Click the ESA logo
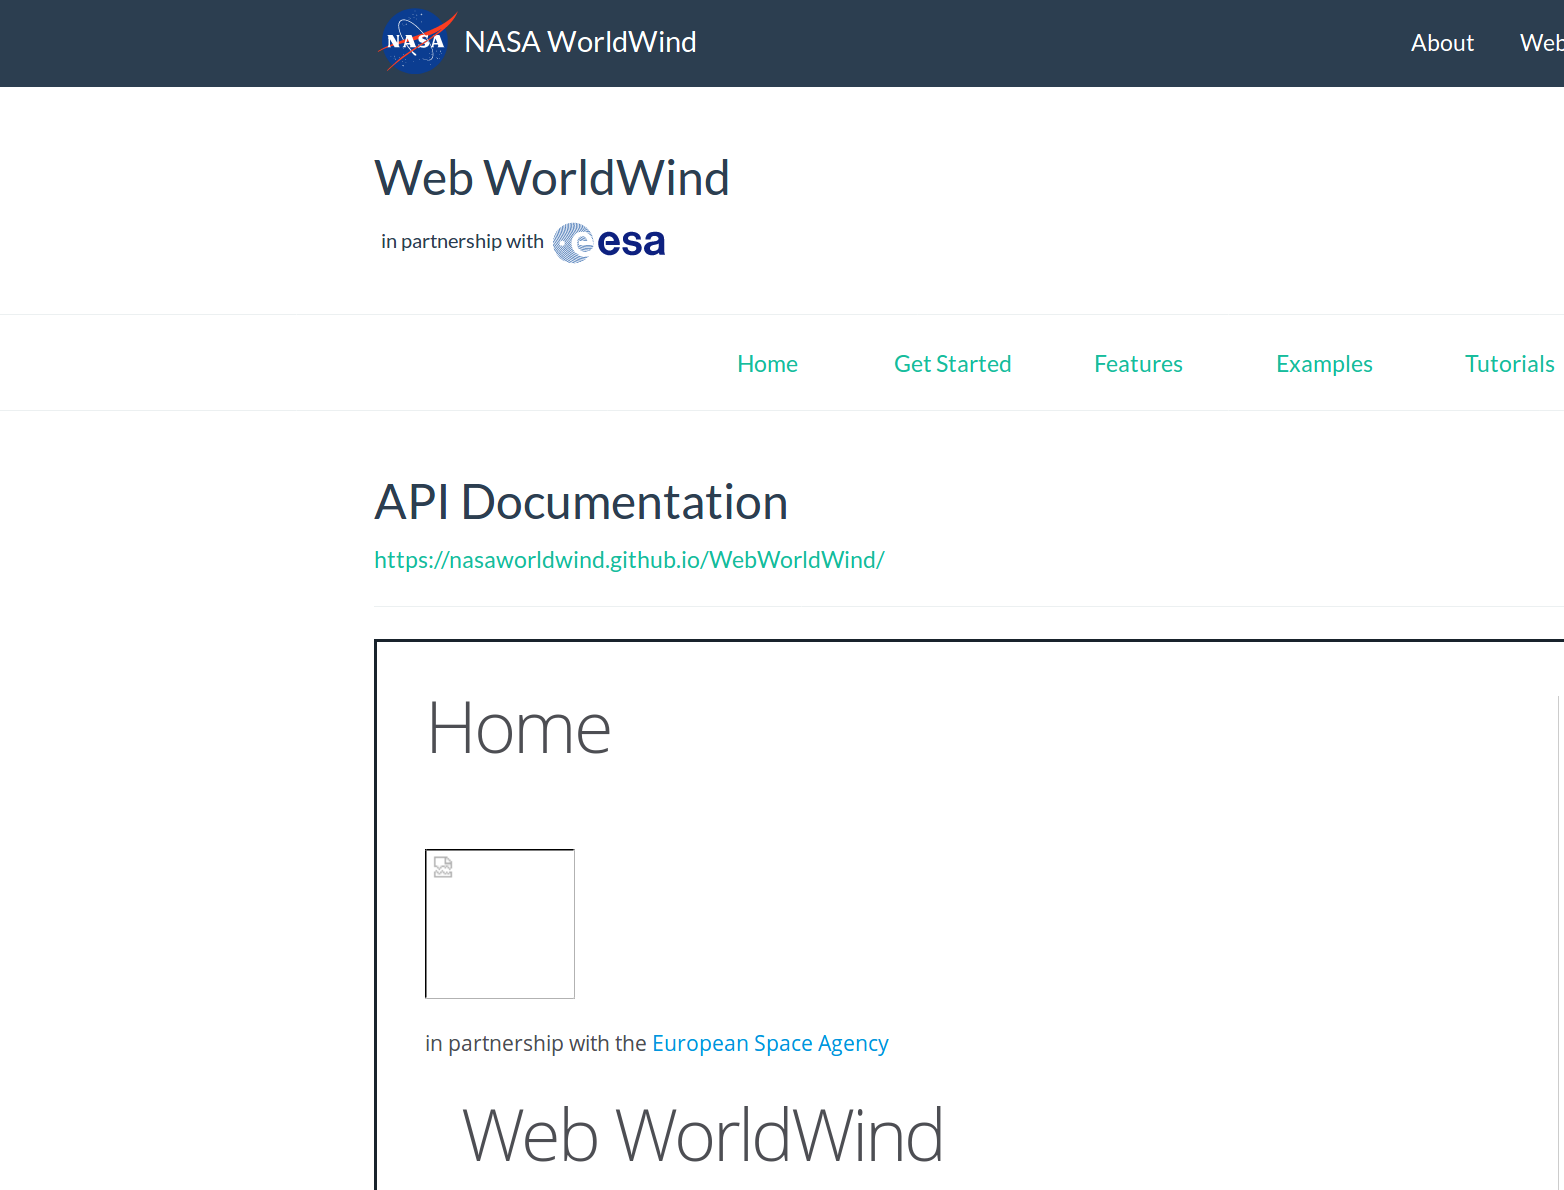 tap(609, 242)
